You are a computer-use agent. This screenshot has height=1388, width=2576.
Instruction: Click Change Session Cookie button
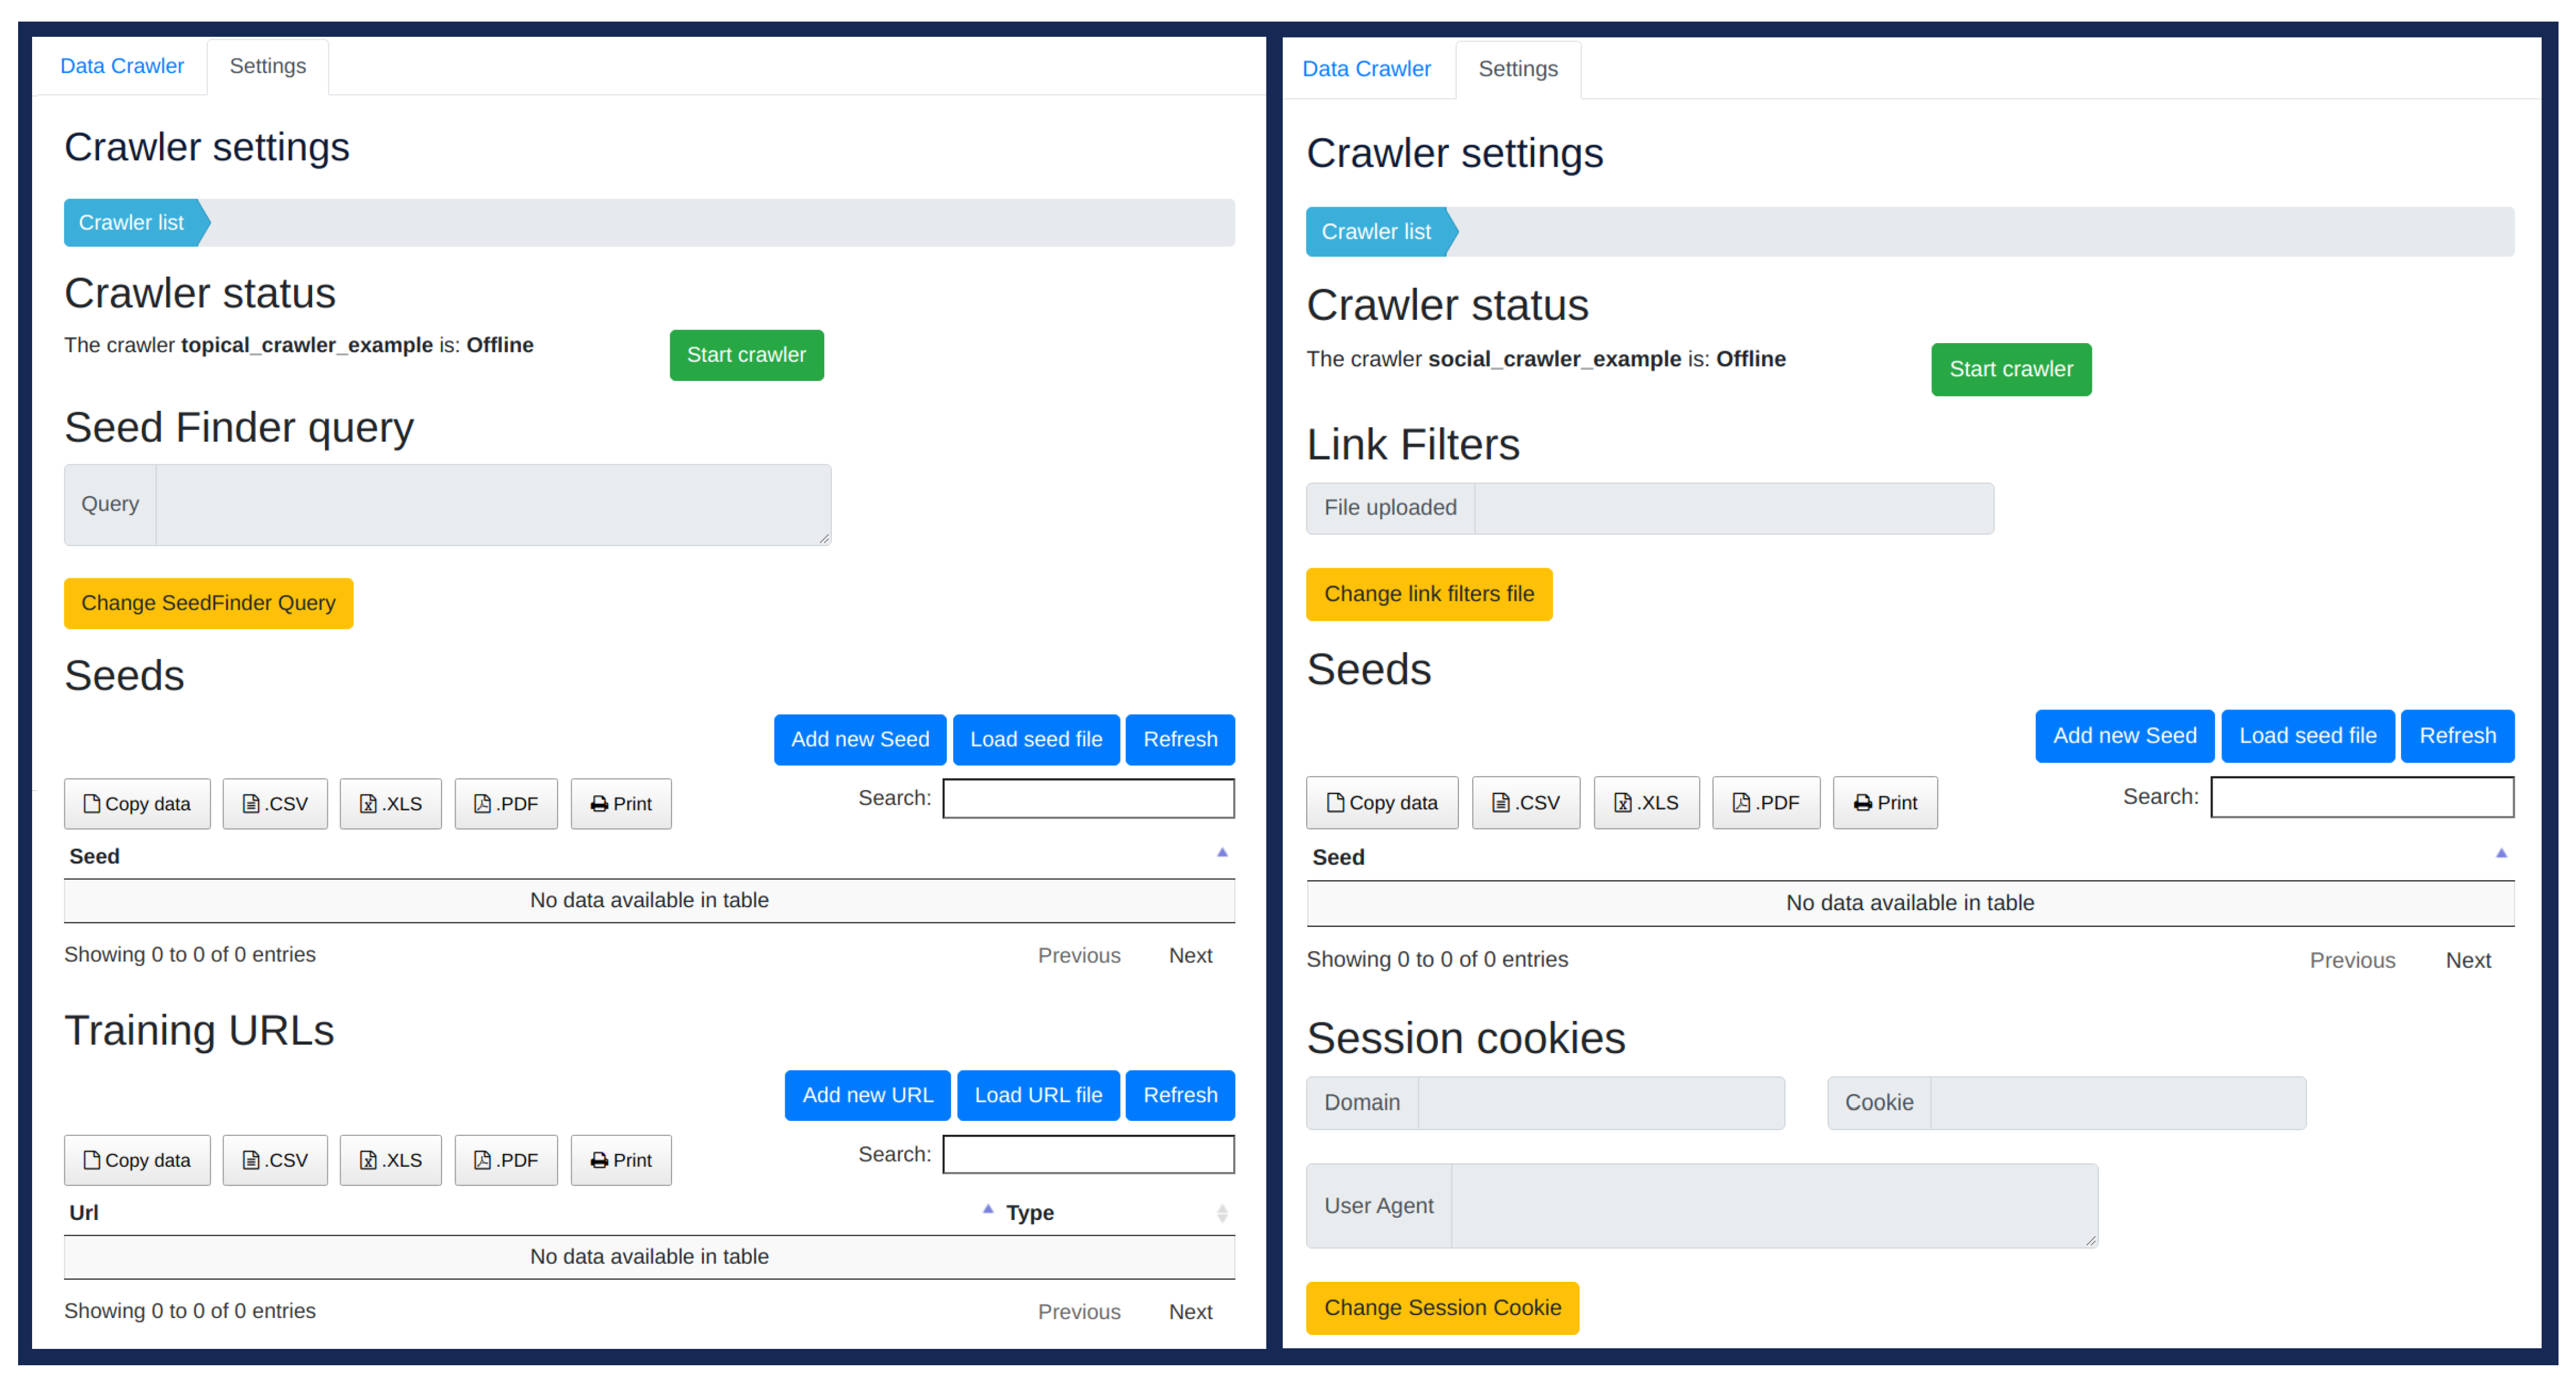point(1442,1308)
